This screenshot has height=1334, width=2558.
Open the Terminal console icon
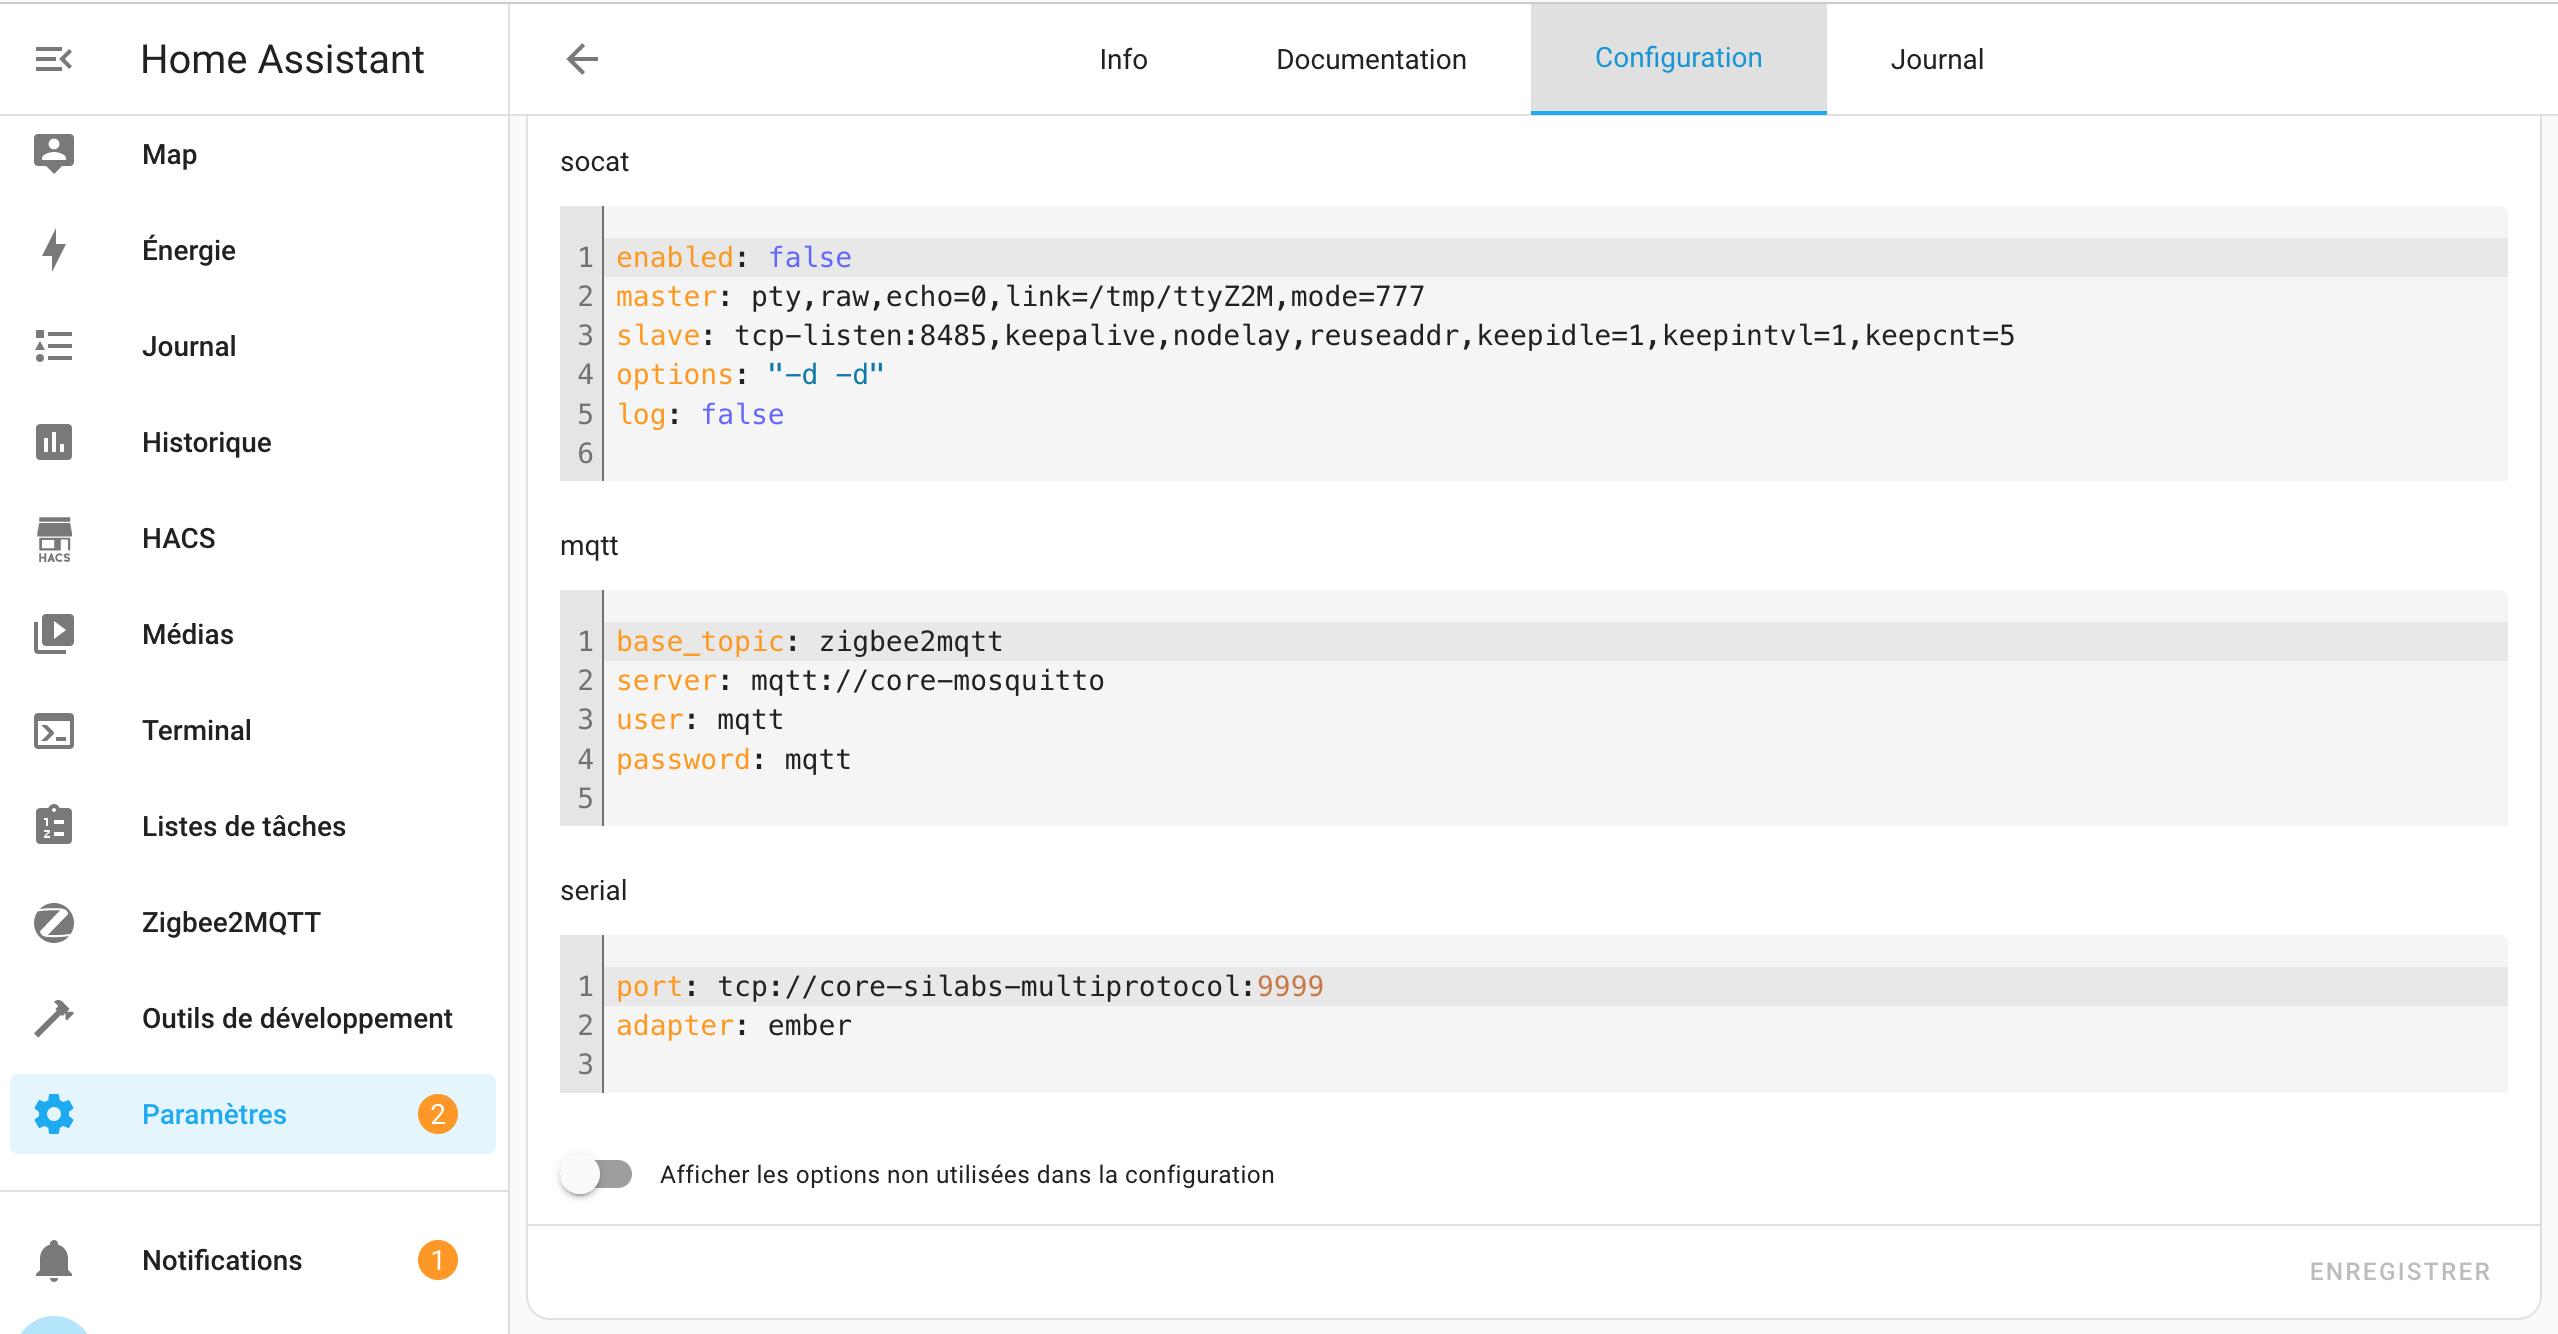54,730
